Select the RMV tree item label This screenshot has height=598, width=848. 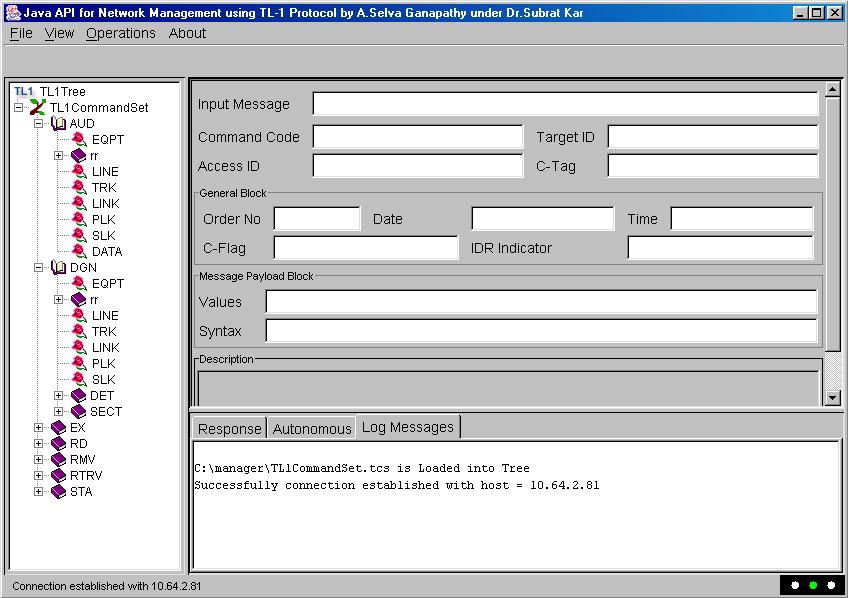point(83,460)
